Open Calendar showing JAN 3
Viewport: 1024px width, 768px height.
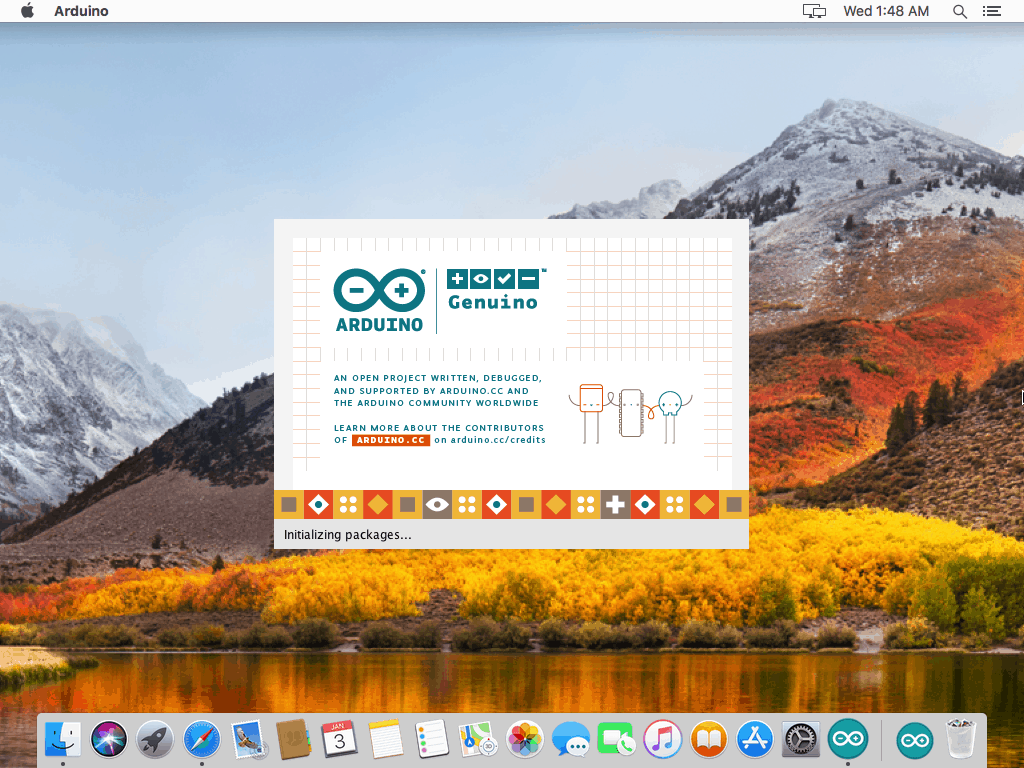[x=340, y=739]
